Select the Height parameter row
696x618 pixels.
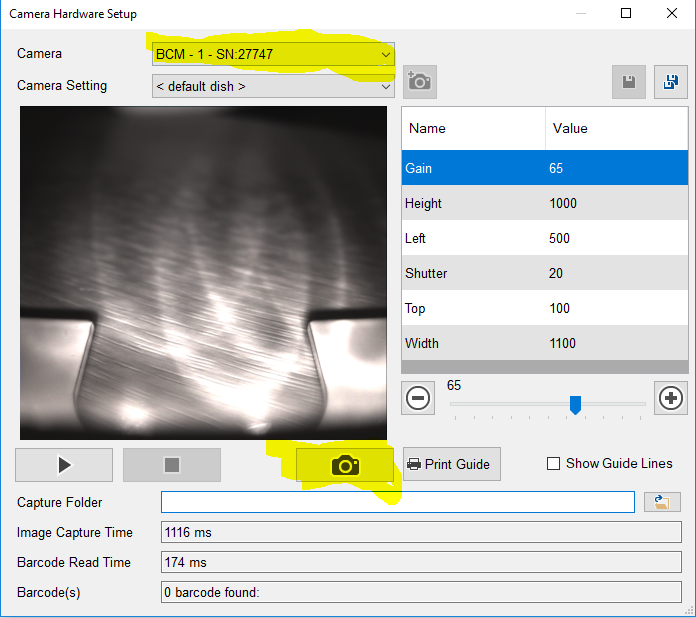(x=544, y=203)
